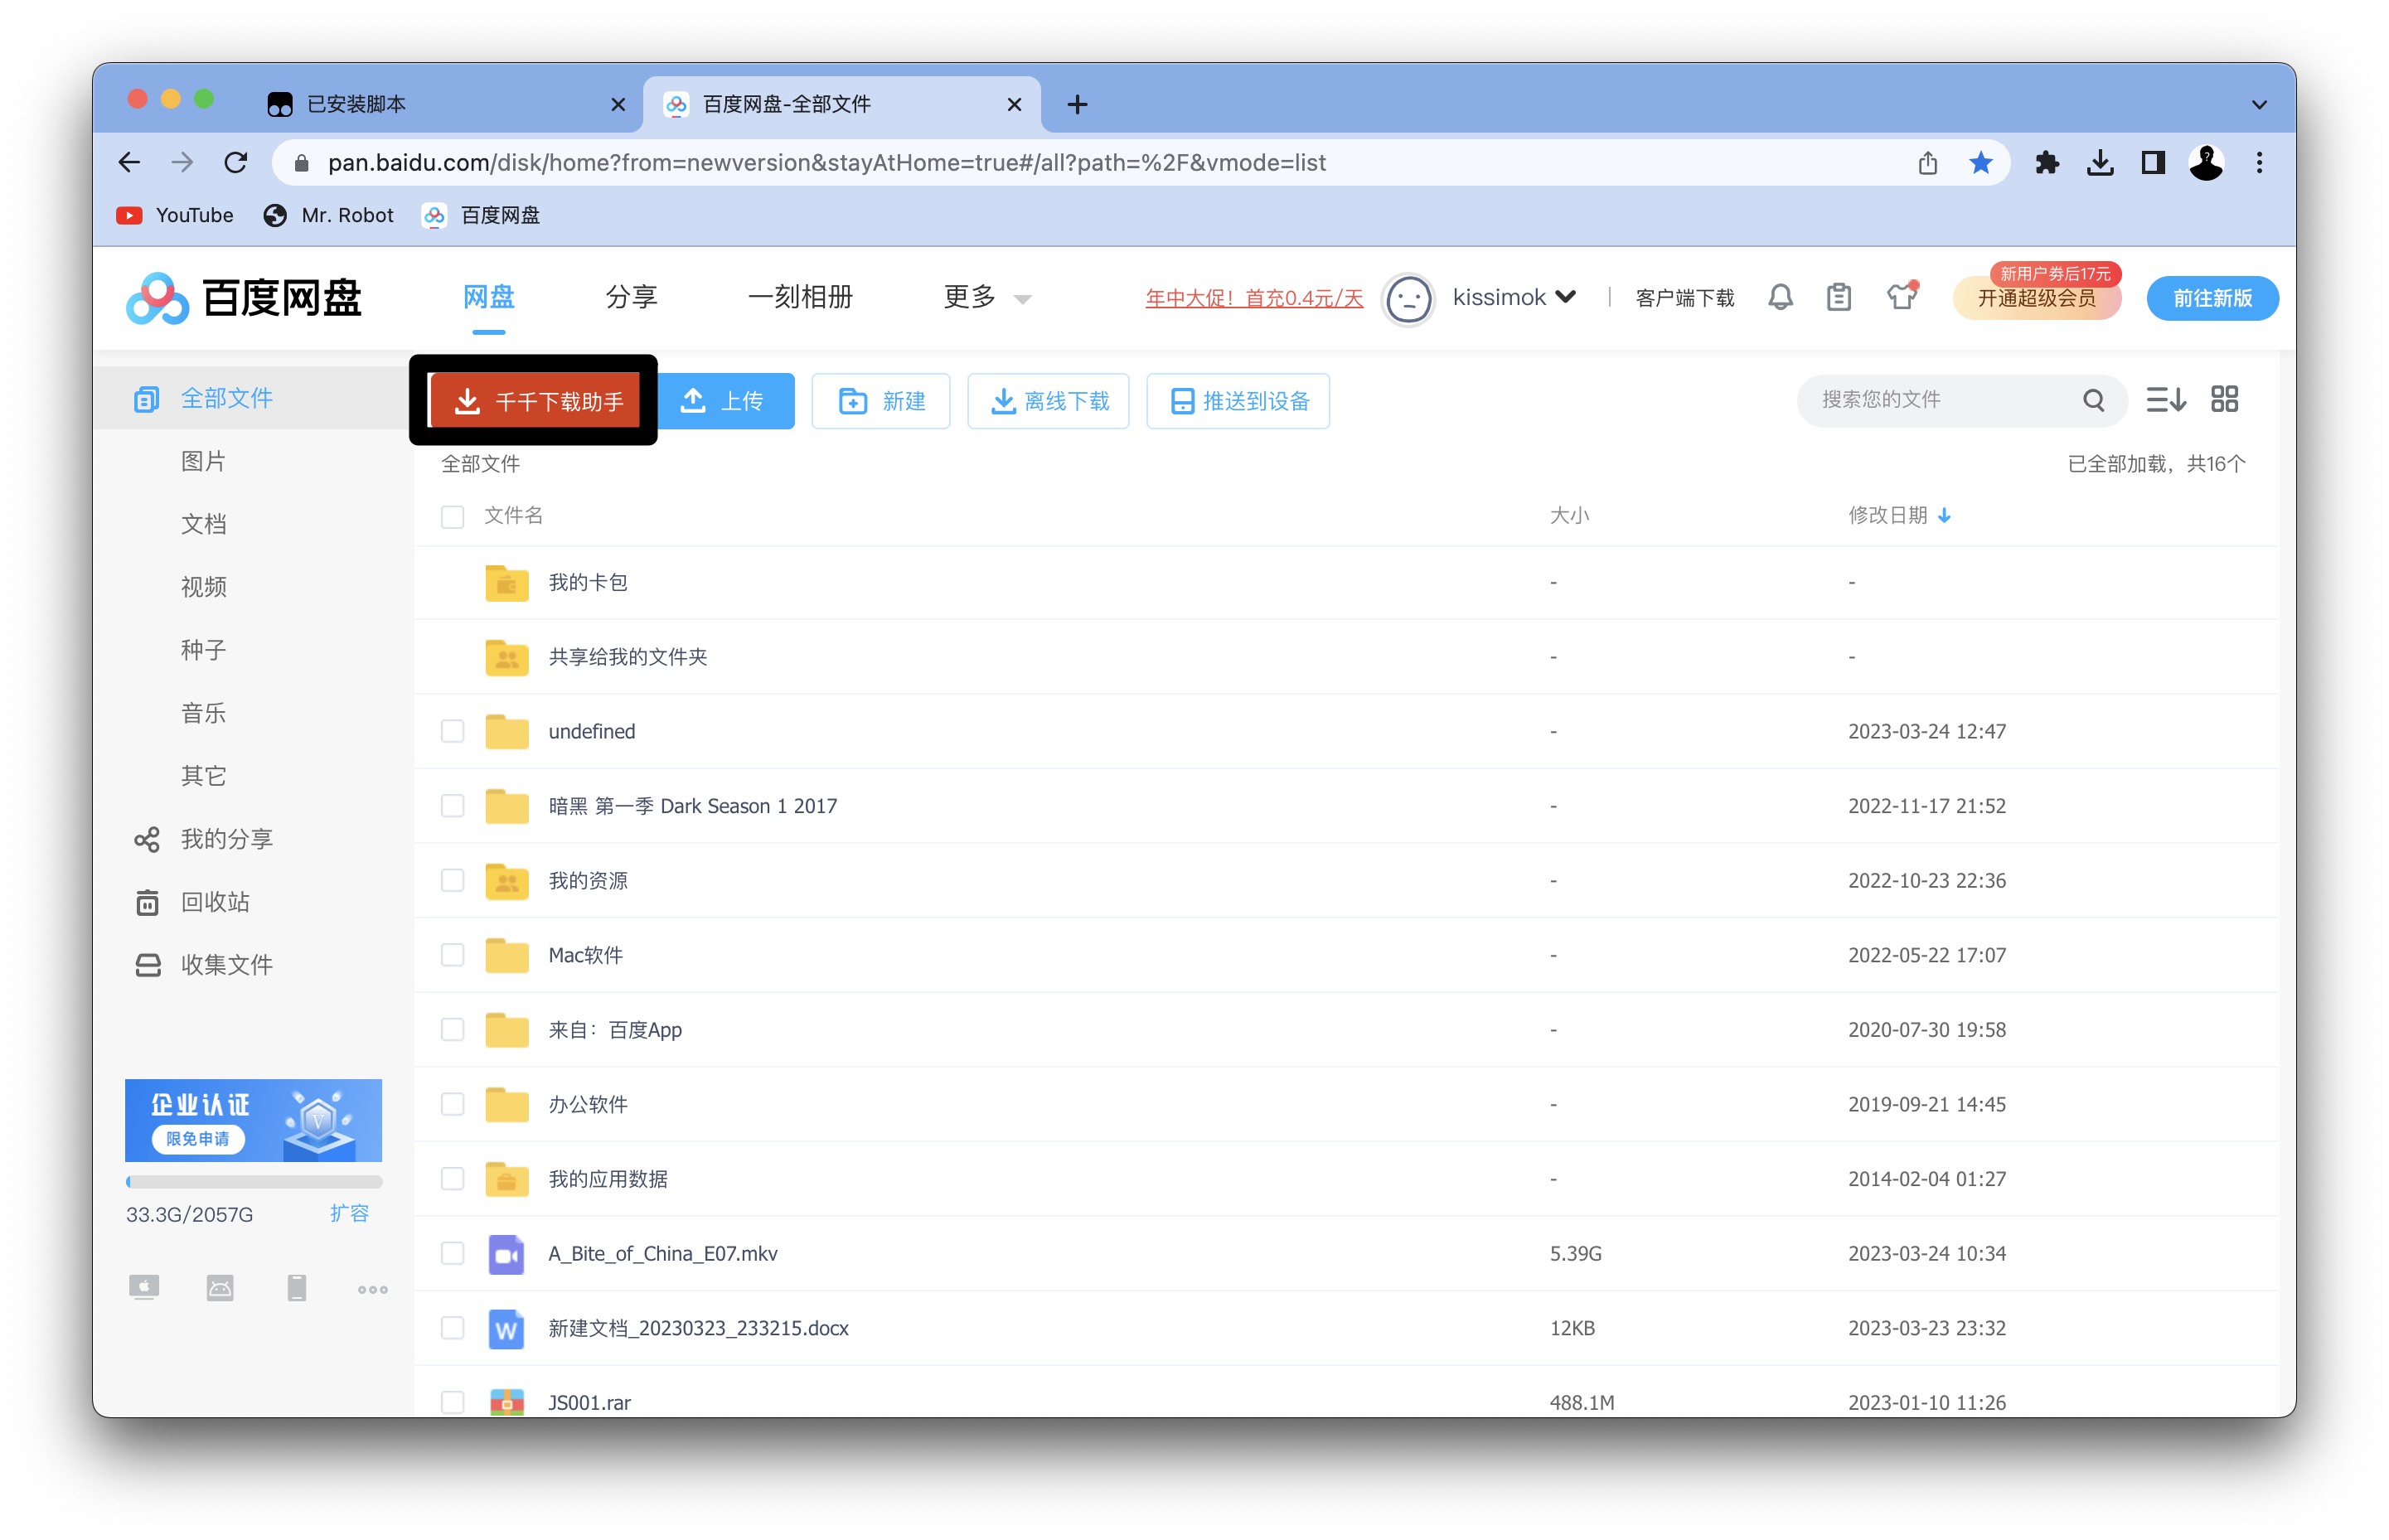Click browser extensions puzzle icon
The height and width of the screenshot is (1540, 2389).
point(2046,163)
